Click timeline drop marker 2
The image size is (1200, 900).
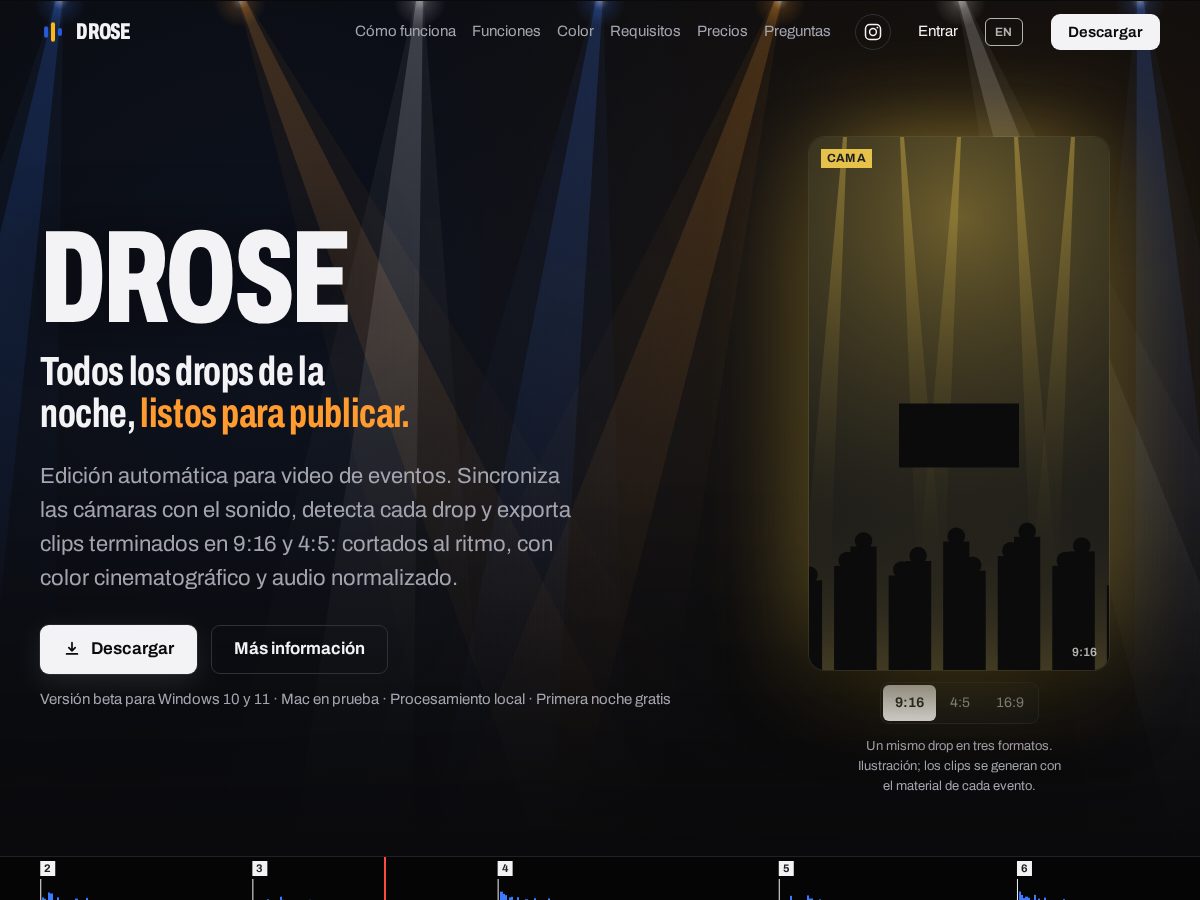[48, 868]
